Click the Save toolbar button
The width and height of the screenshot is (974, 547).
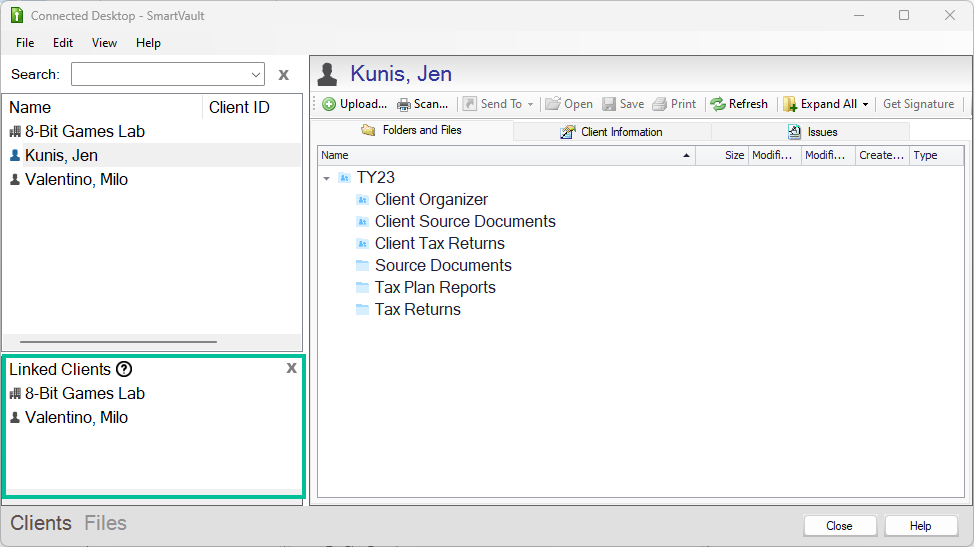[623, 104]
